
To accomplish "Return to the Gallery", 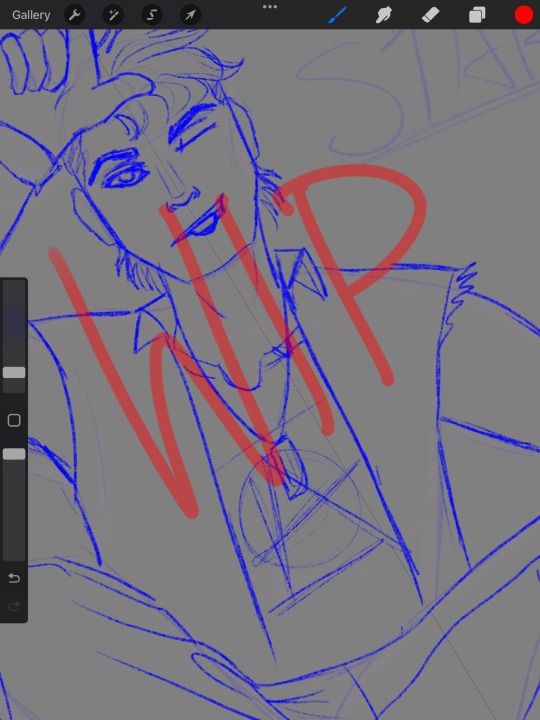I will click(31, 15).
